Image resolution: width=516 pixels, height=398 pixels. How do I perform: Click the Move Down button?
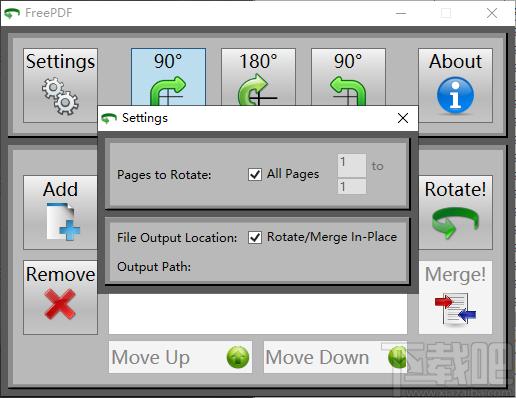point(335,357)
